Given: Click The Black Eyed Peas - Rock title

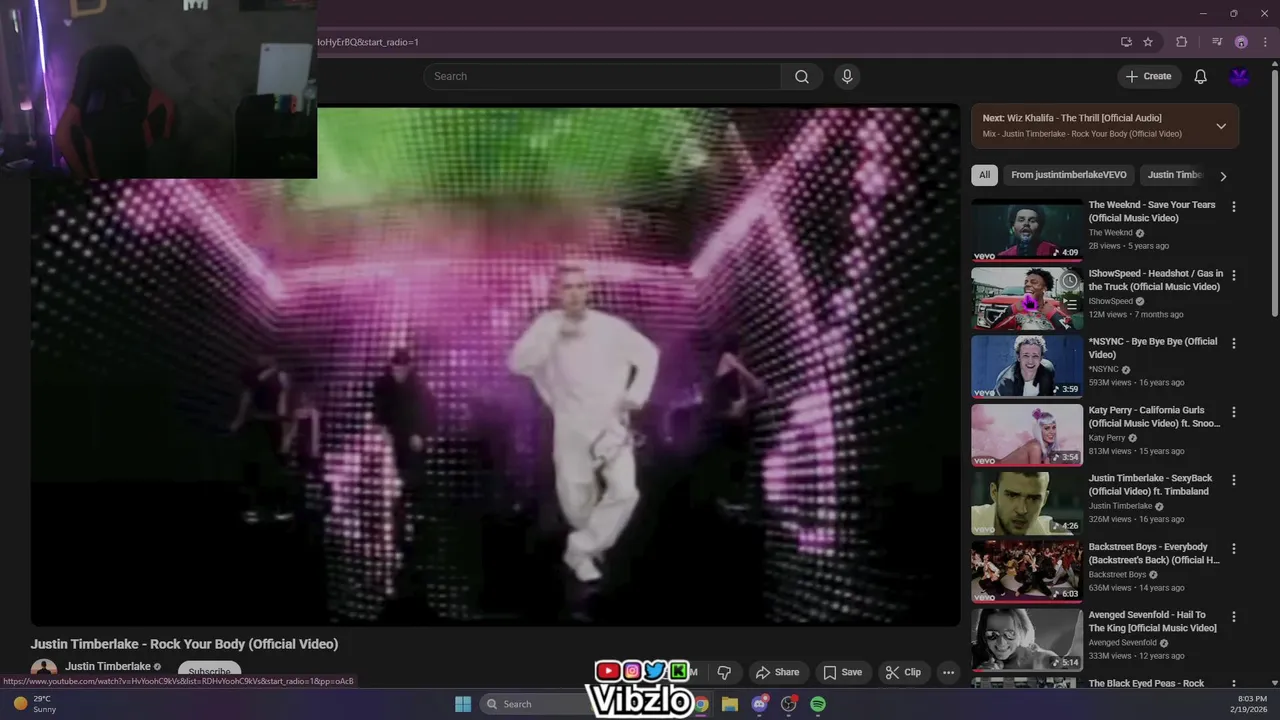Looking at the screenshot, I should (x=1146, y=683).
